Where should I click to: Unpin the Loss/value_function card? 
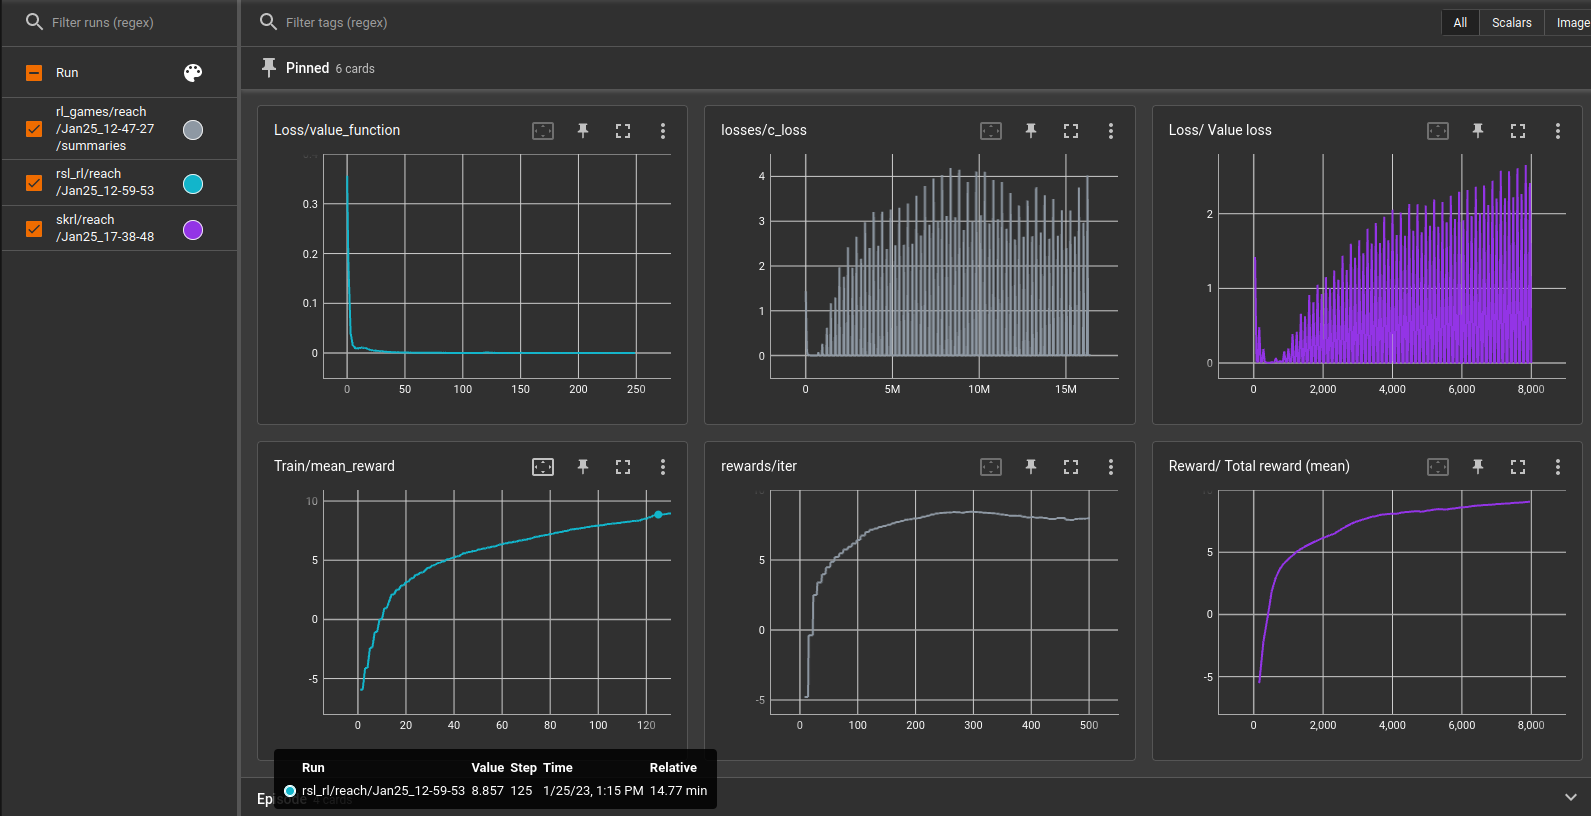tap(583, 131)
